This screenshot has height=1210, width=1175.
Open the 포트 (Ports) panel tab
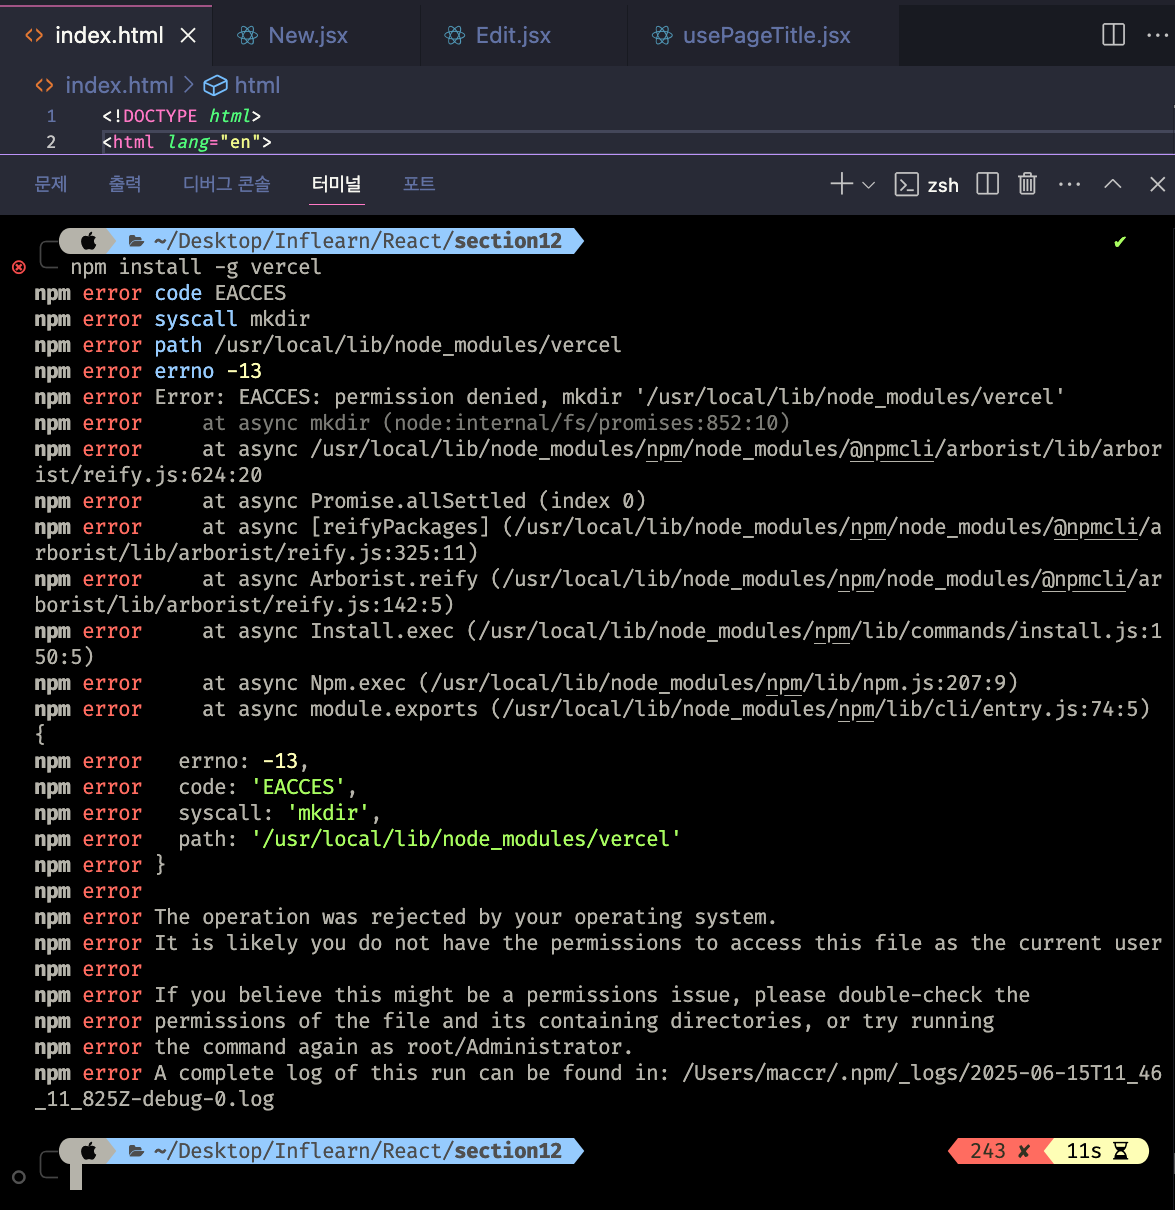pos(419,184)
